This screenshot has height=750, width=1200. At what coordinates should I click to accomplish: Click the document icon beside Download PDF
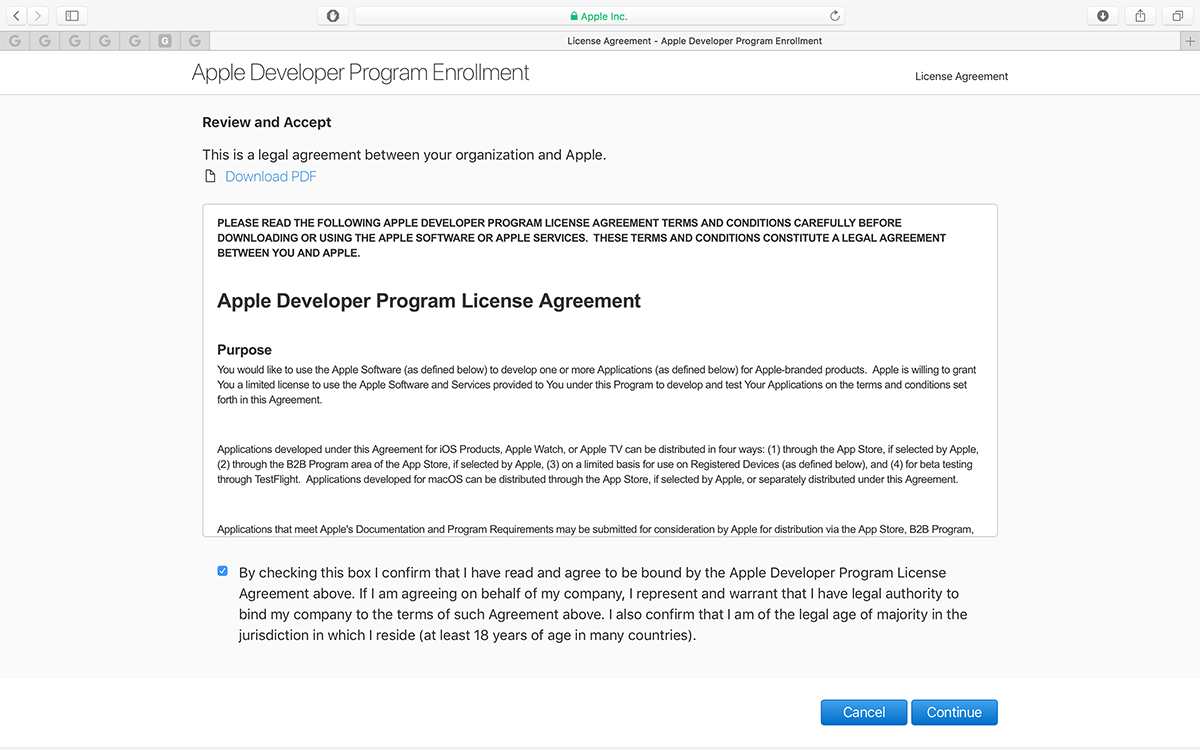tap(210, 177)
